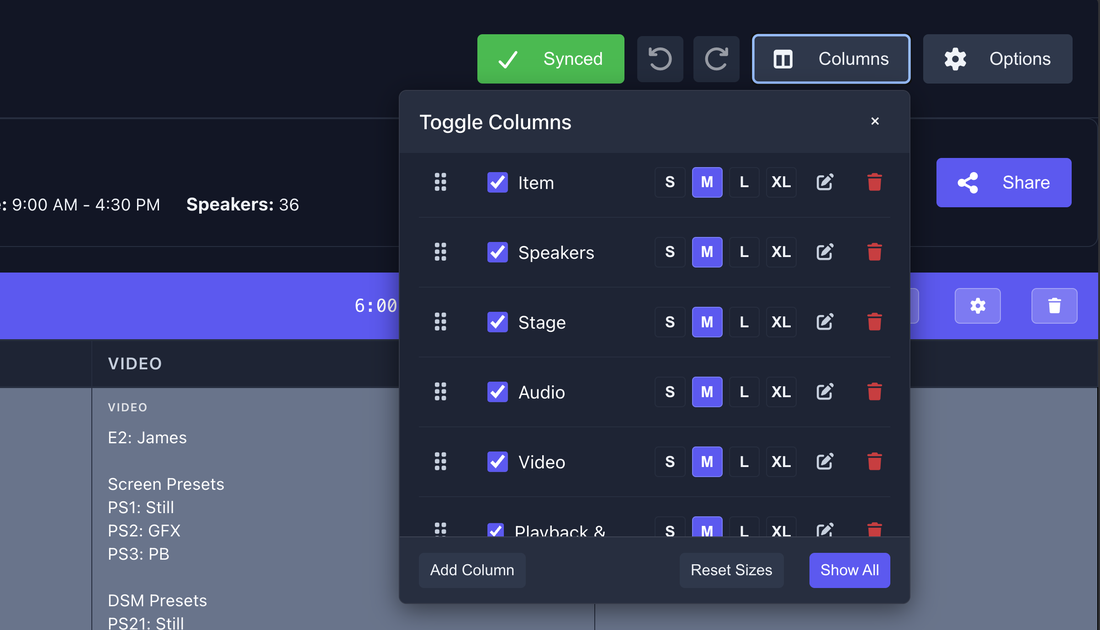The image size is (1100, 630).
Task: Click the 'E2: James' video cell text
Action: 147,438
